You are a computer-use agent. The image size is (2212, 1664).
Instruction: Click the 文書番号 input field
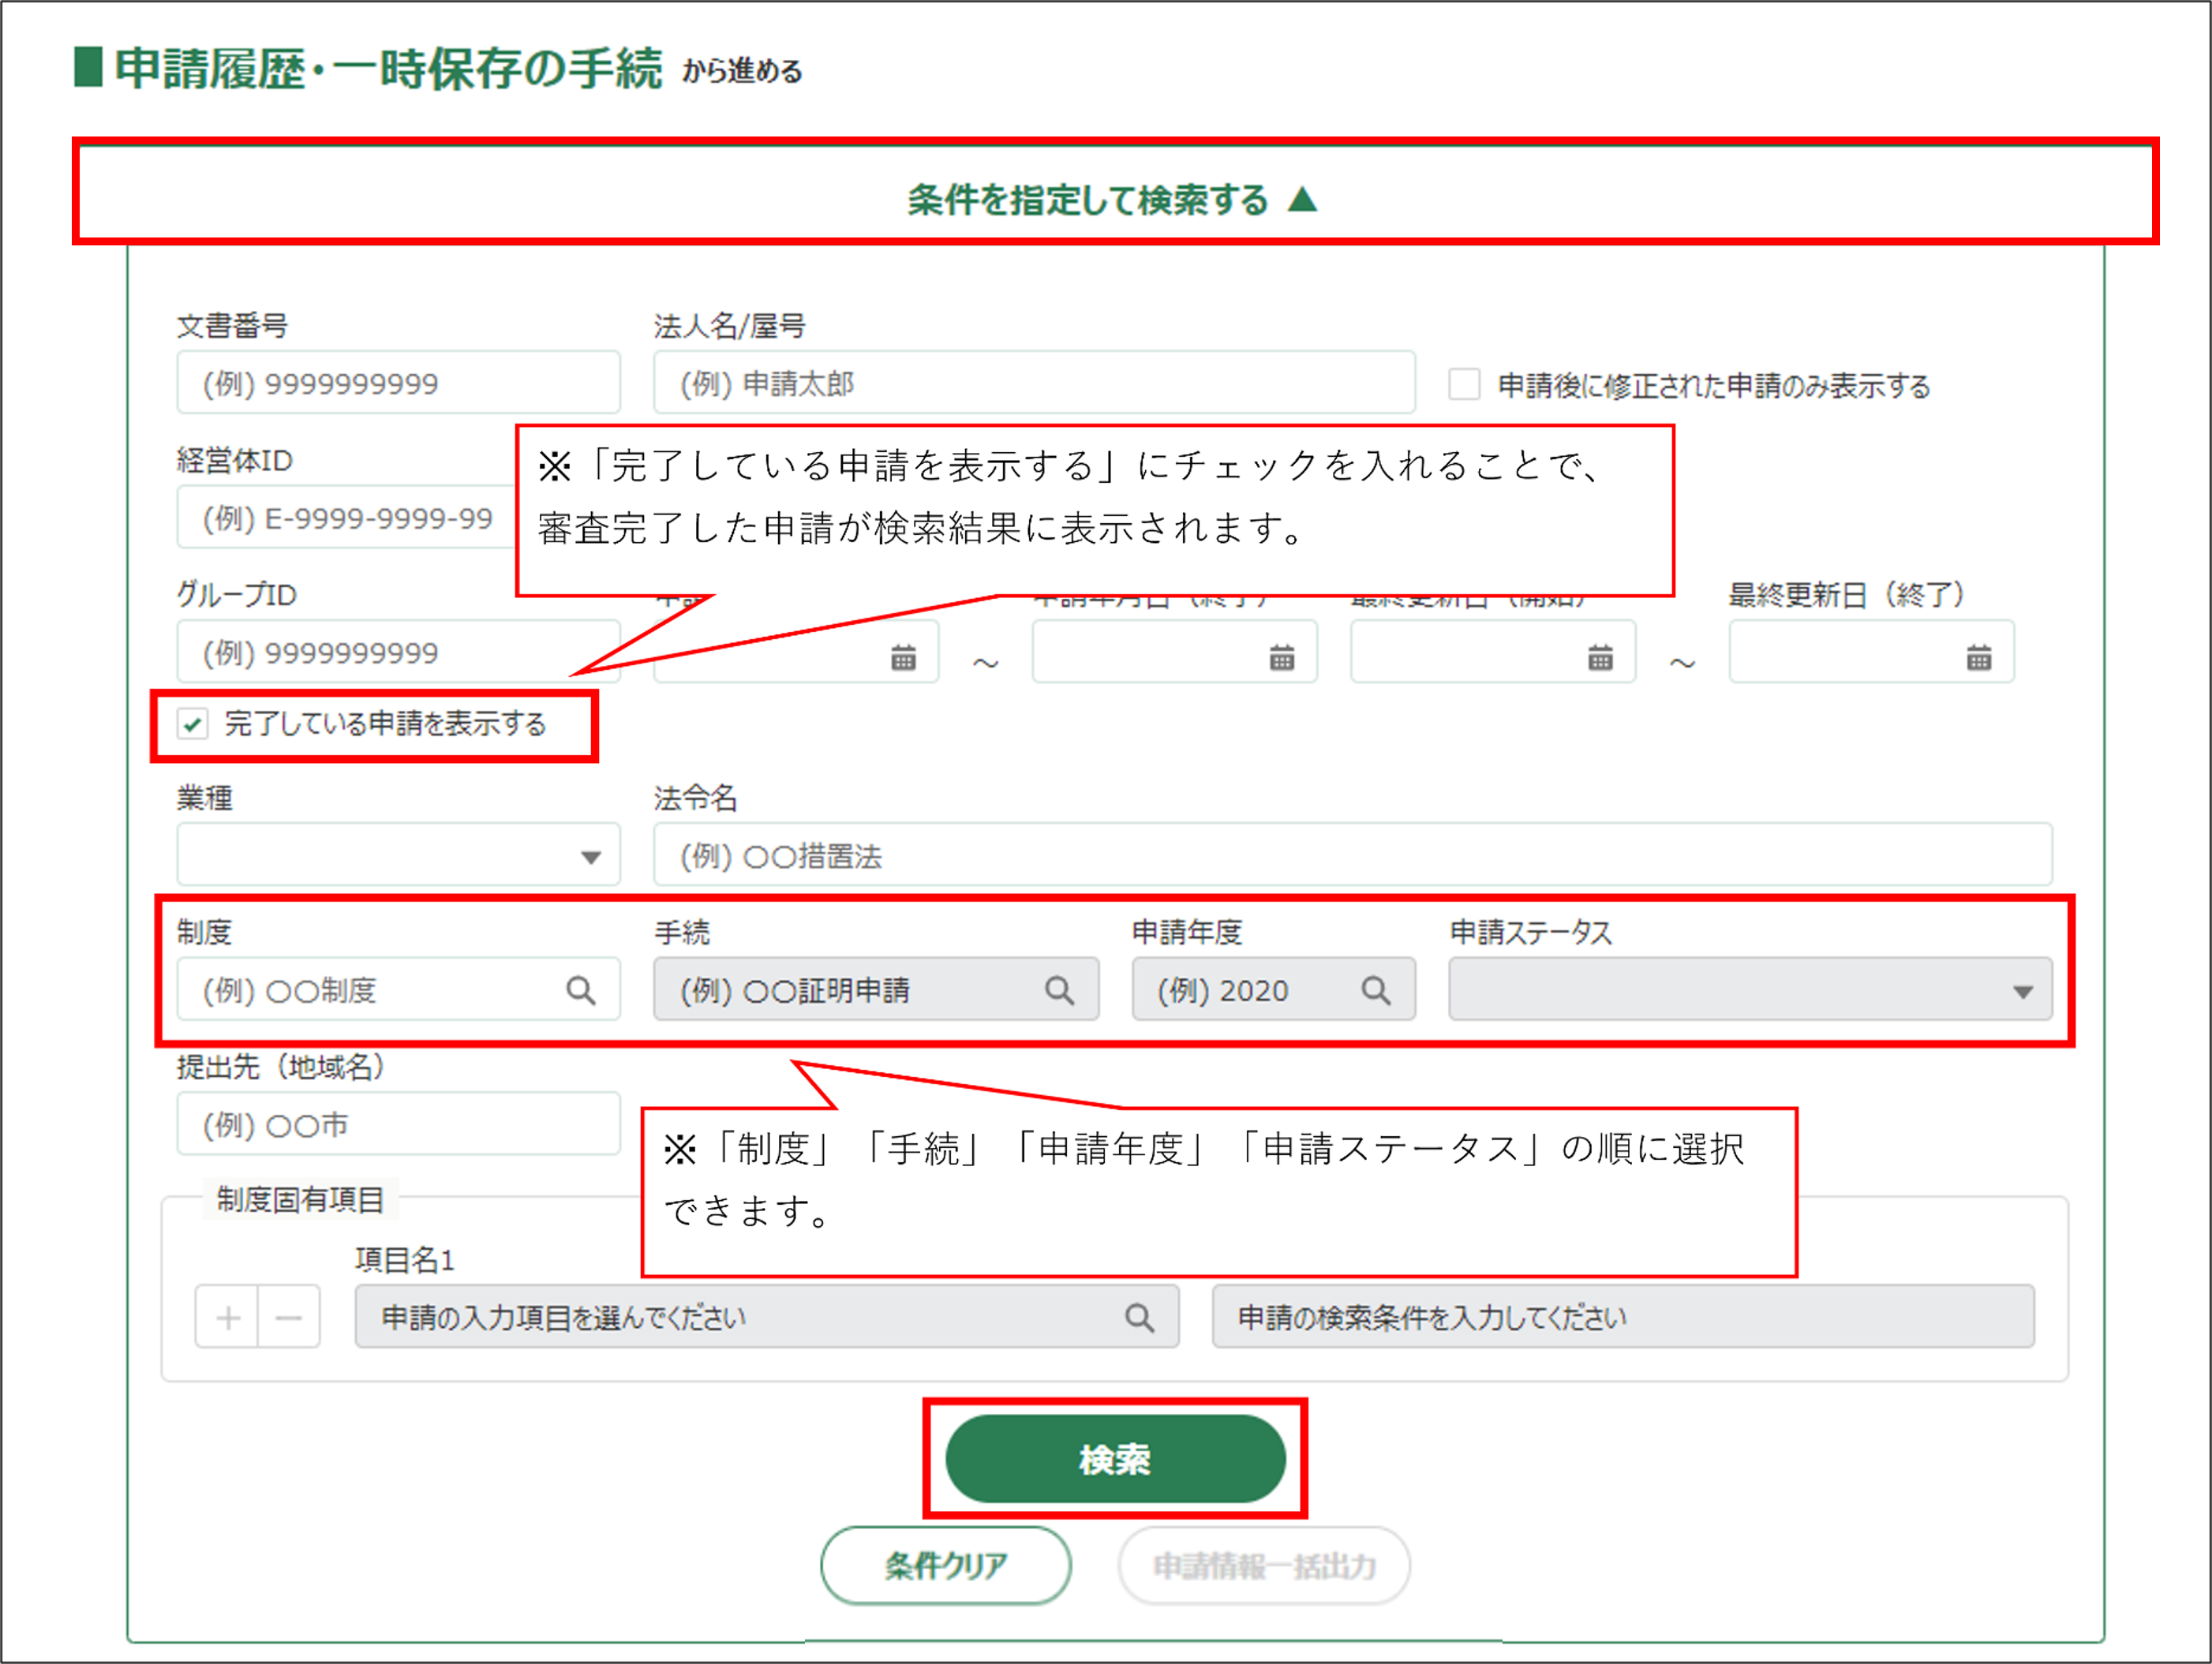click(398, 383)
